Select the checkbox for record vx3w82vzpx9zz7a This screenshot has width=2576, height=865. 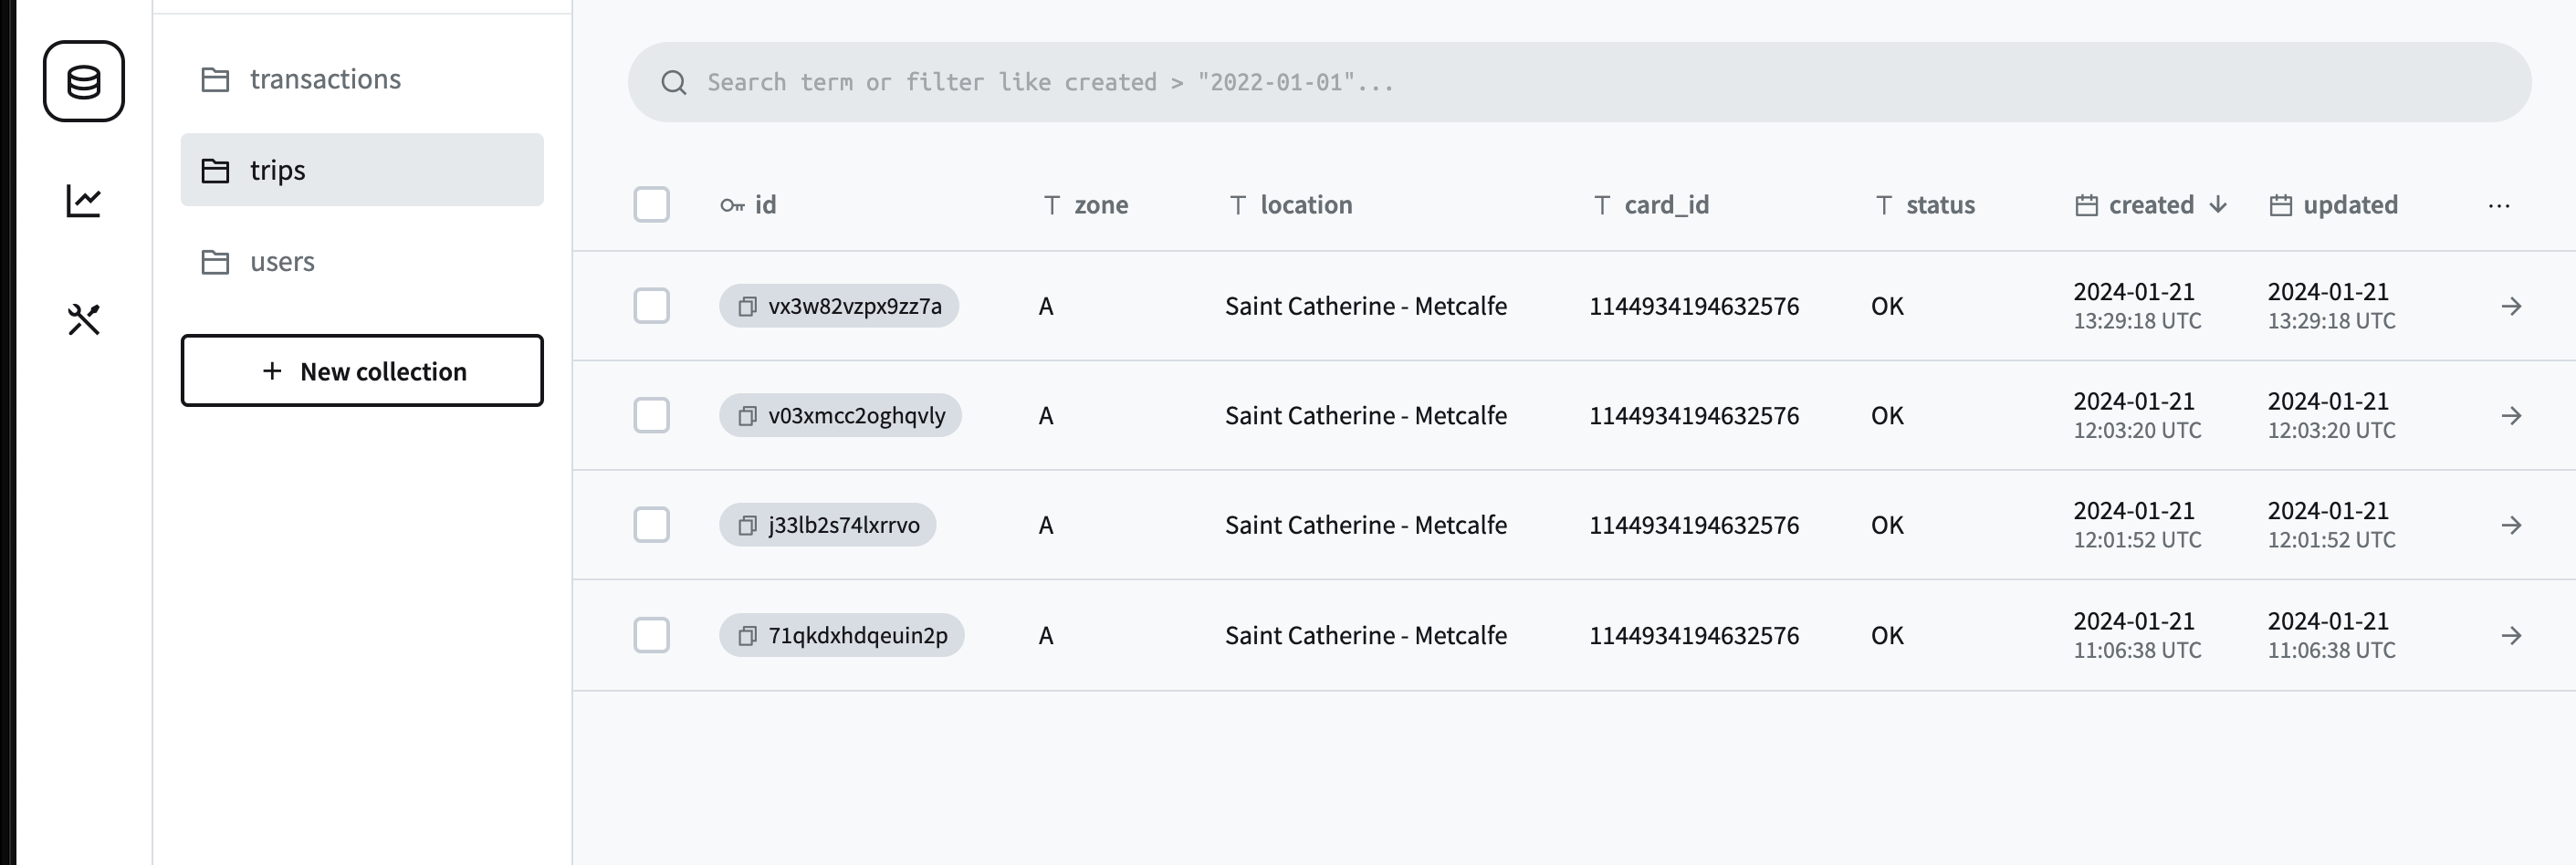[651, 306]
